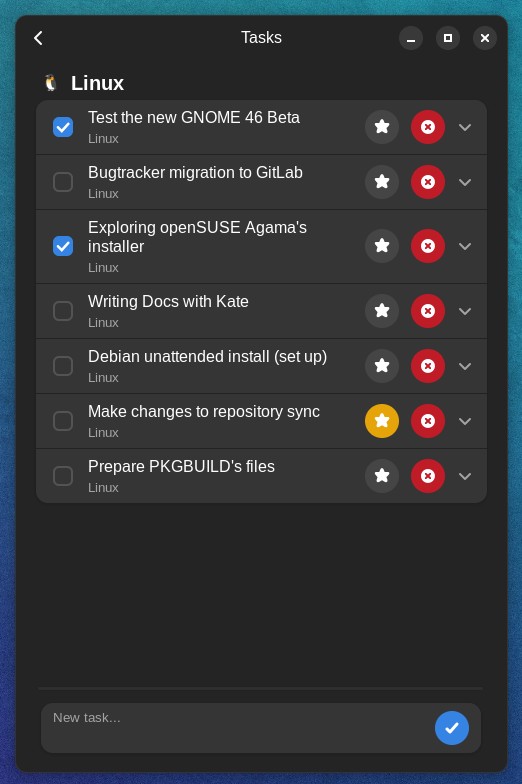
Task: Expand the Writing Docs with Kate row
Action: (x=465, y=311)
